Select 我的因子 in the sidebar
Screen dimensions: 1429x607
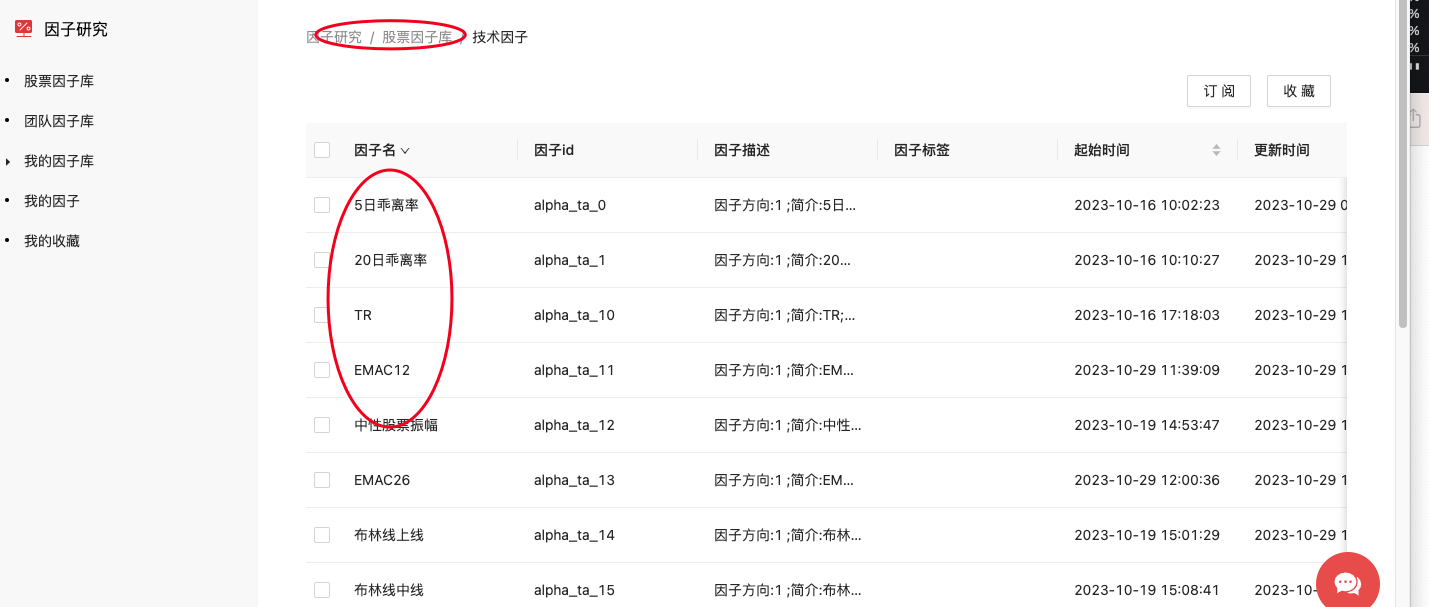click(52, 201)
